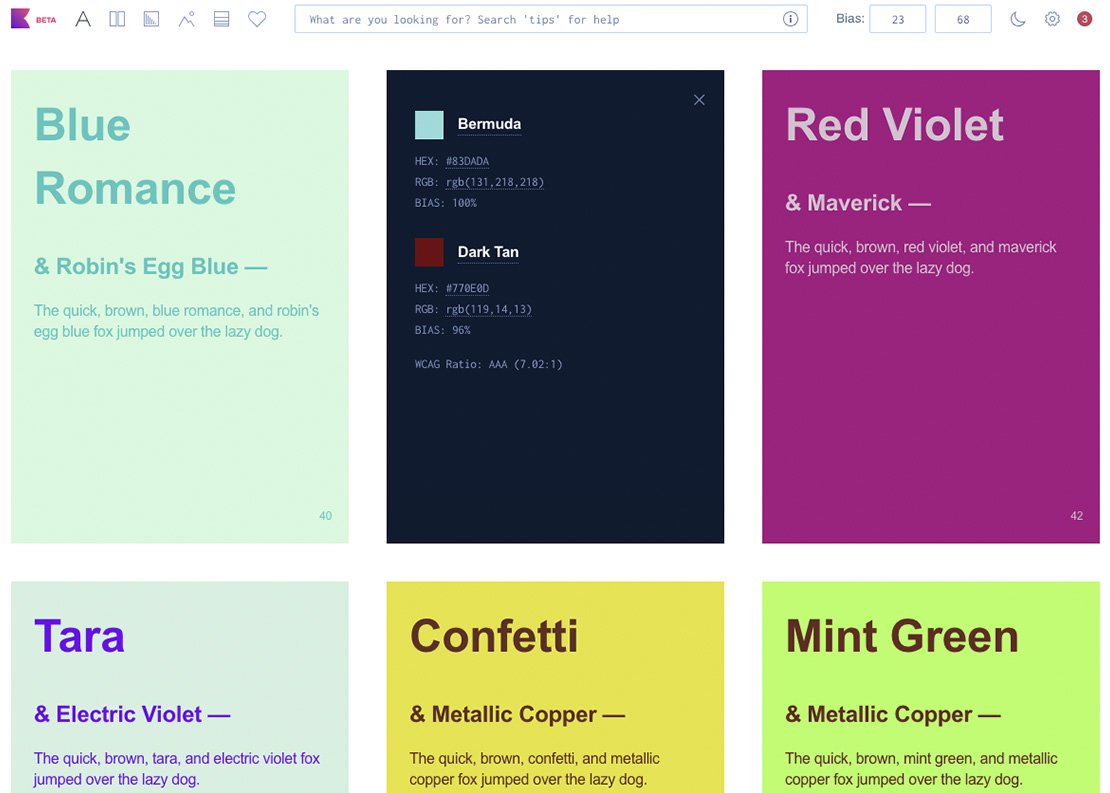Close the Bermuda color detail card
The height and width of the screenshot is (793, 1110).
coord(699,99)
